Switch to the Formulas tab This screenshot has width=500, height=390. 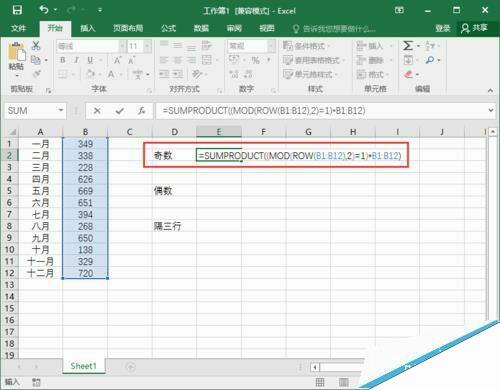(x=168, y=28)
